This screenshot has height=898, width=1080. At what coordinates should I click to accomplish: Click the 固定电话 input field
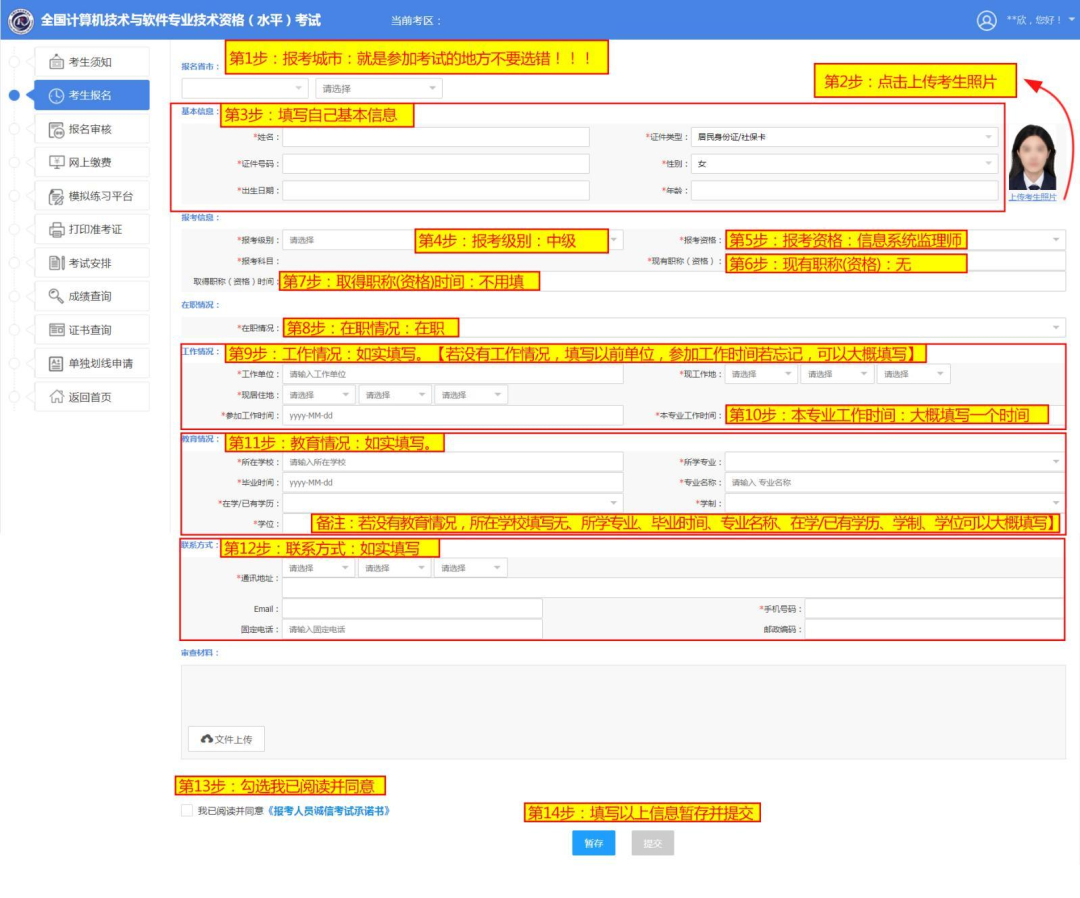point(412,629)
